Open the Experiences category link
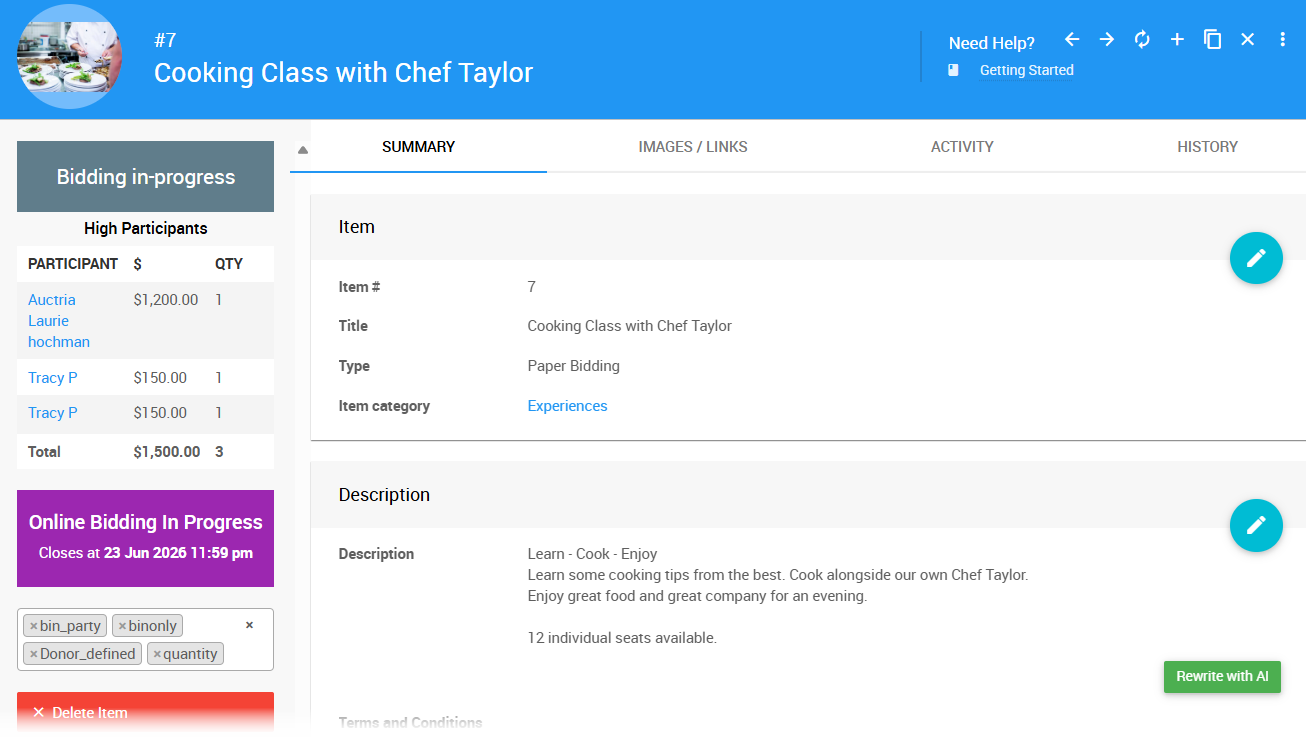 (567, 406)
